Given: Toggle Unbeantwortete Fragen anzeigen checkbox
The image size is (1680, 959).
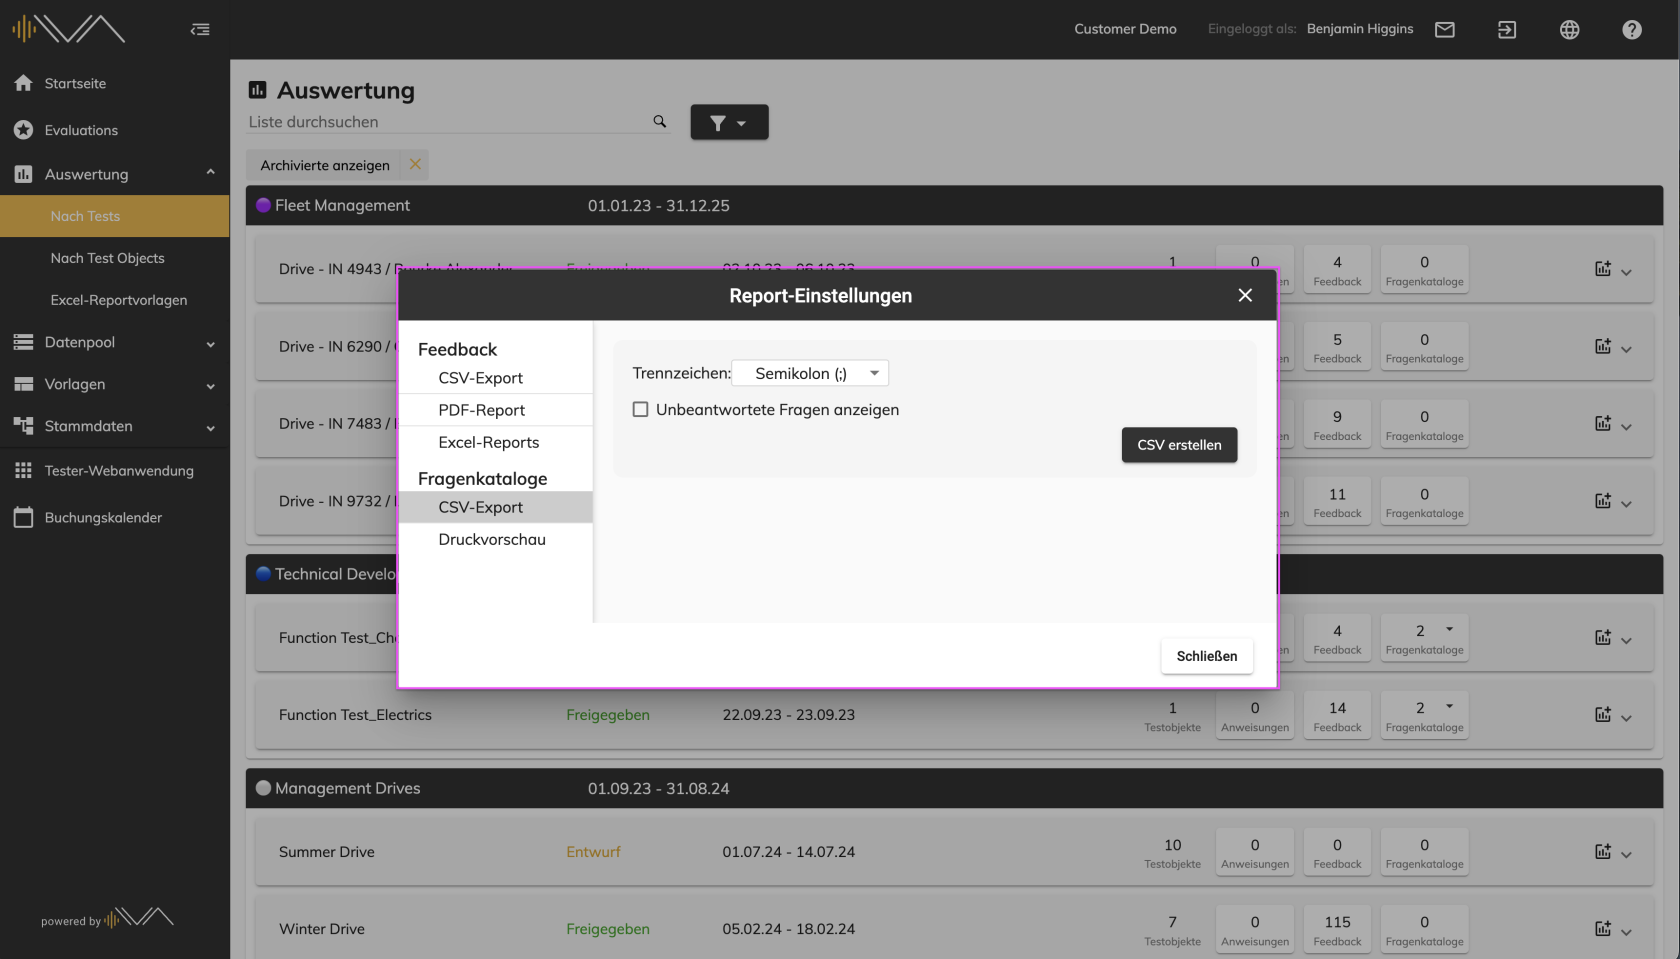Looking at the screenshot, I should tap(640, 409).
